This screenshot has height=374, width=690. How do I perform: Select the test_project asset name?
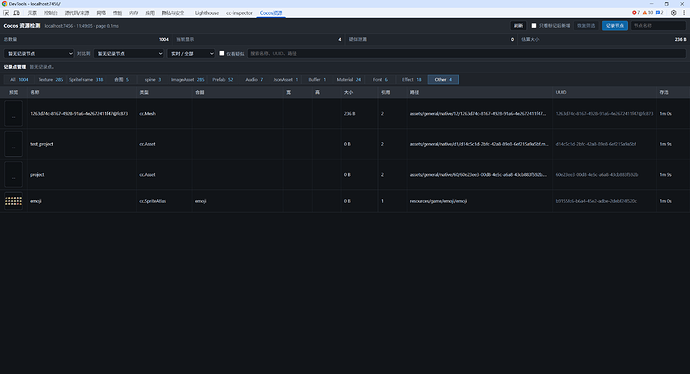[x=41, y=144]
